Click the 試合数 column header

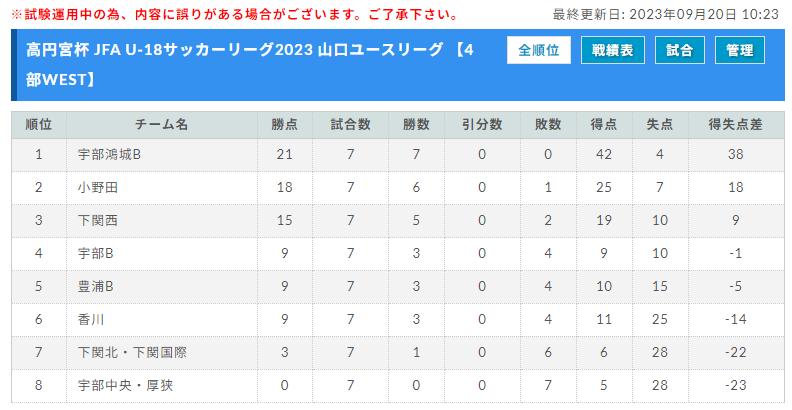pyautogui.click(x=351, y=125)
